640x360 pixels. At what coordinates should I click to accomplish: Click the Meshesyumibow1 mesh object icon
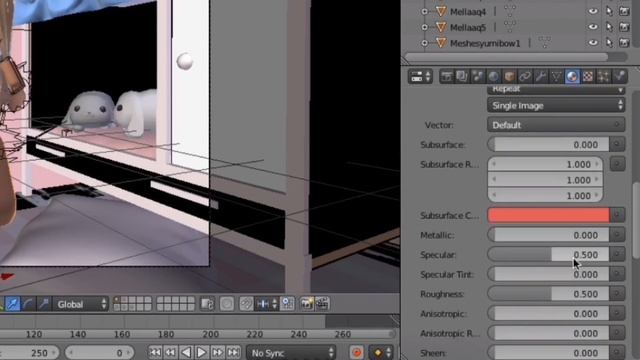point(441,43)
